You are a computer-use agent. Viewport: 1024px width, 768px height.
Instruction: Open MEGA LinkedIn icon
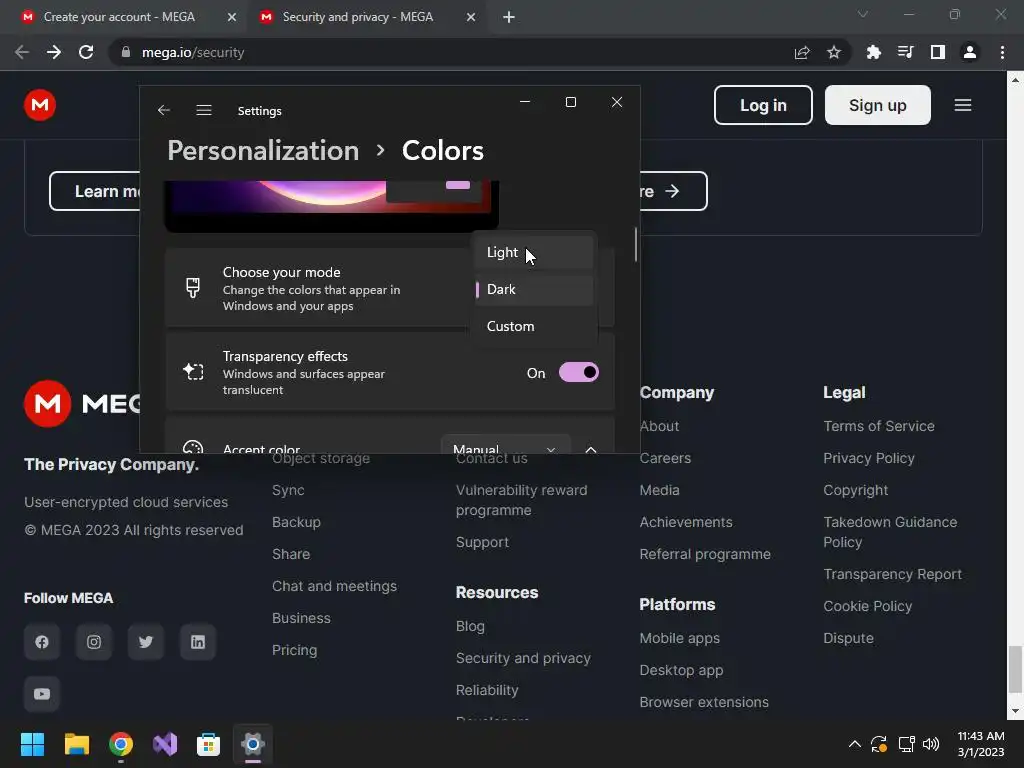pyautogui.click(x=198, y=642)
